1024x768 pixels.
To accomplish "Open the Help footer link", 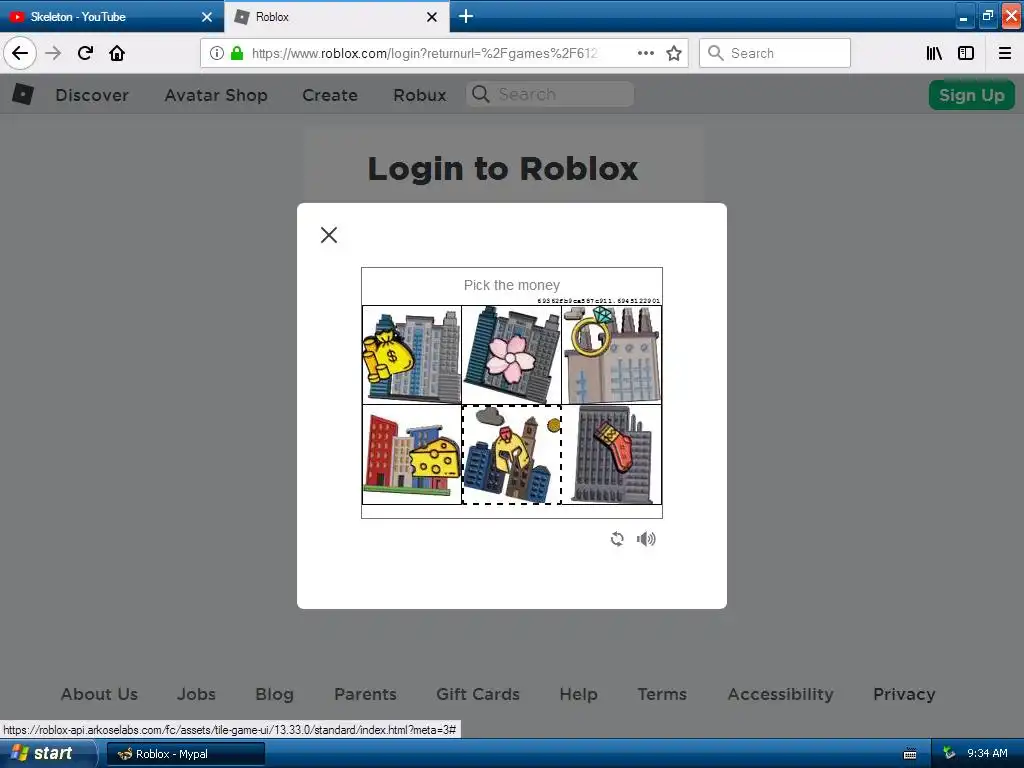I will [579, 694].
